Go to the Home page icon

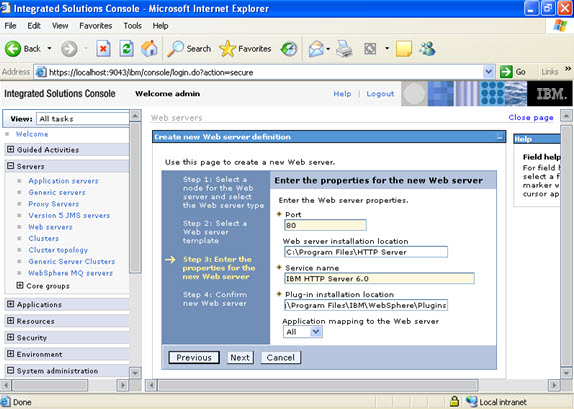point(149,49)
